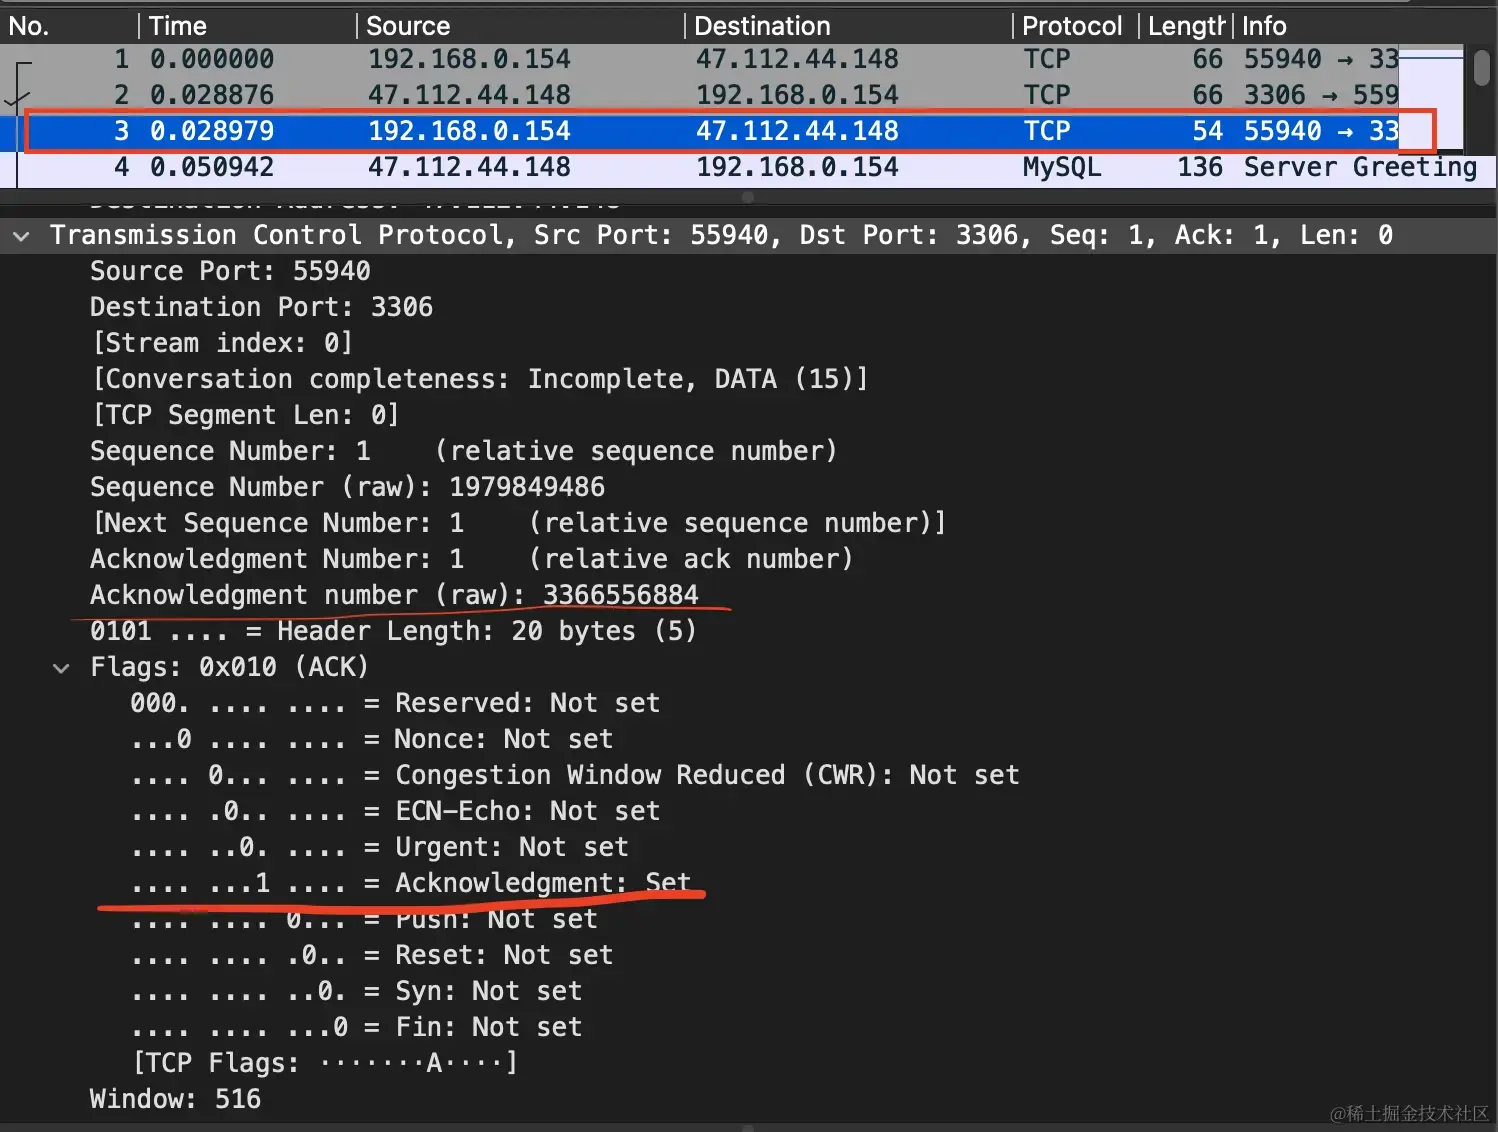Select the ECN-Echo: Not set flag
Viewport: 1498px width, 1132px height.
395,811
